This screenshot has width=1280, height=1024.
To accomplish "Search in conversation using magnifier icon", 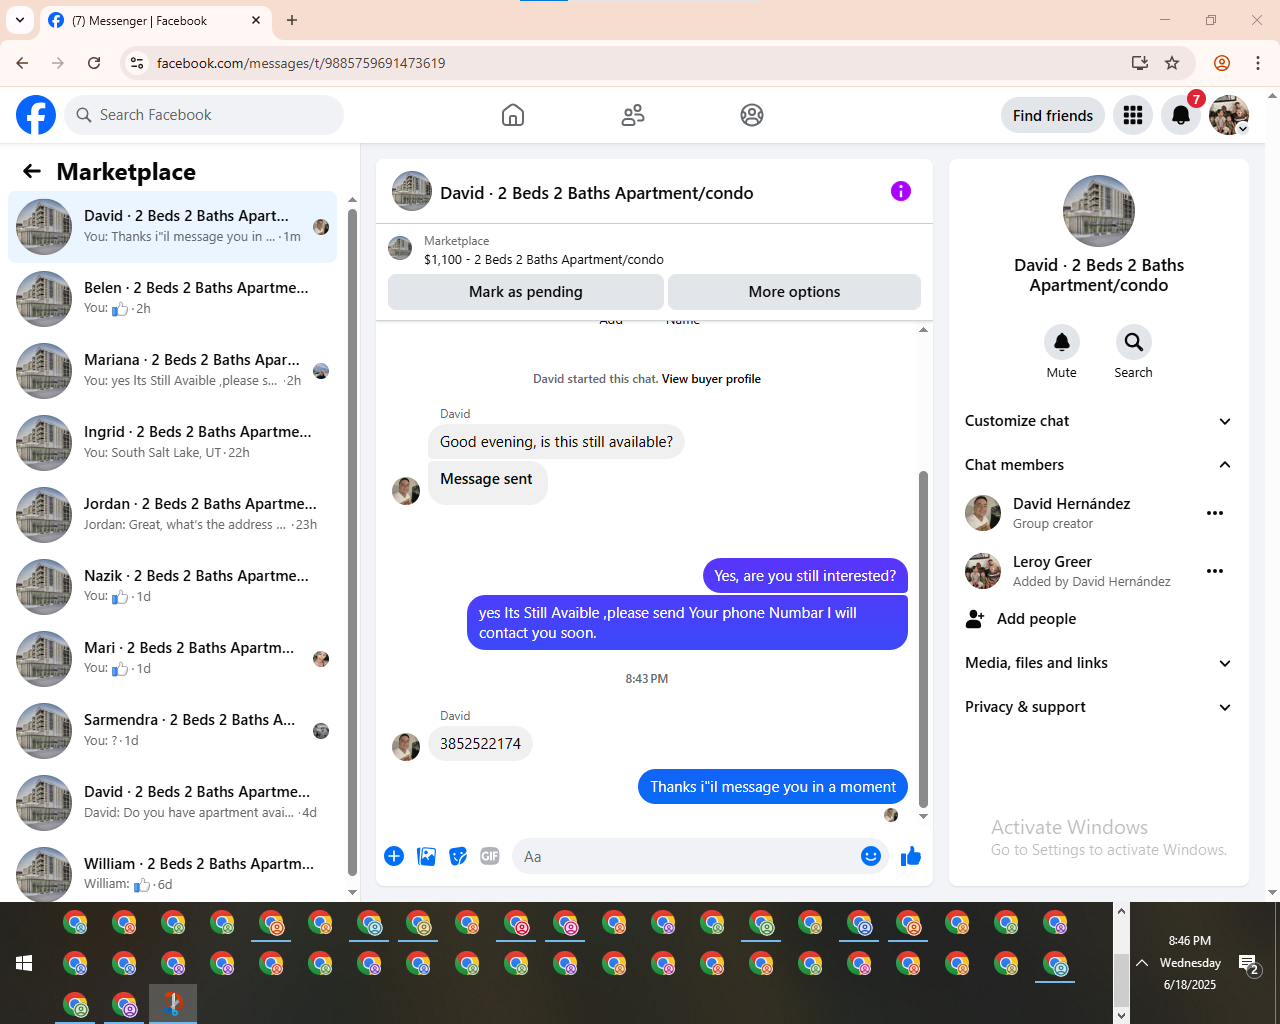I will [1134, 342].
